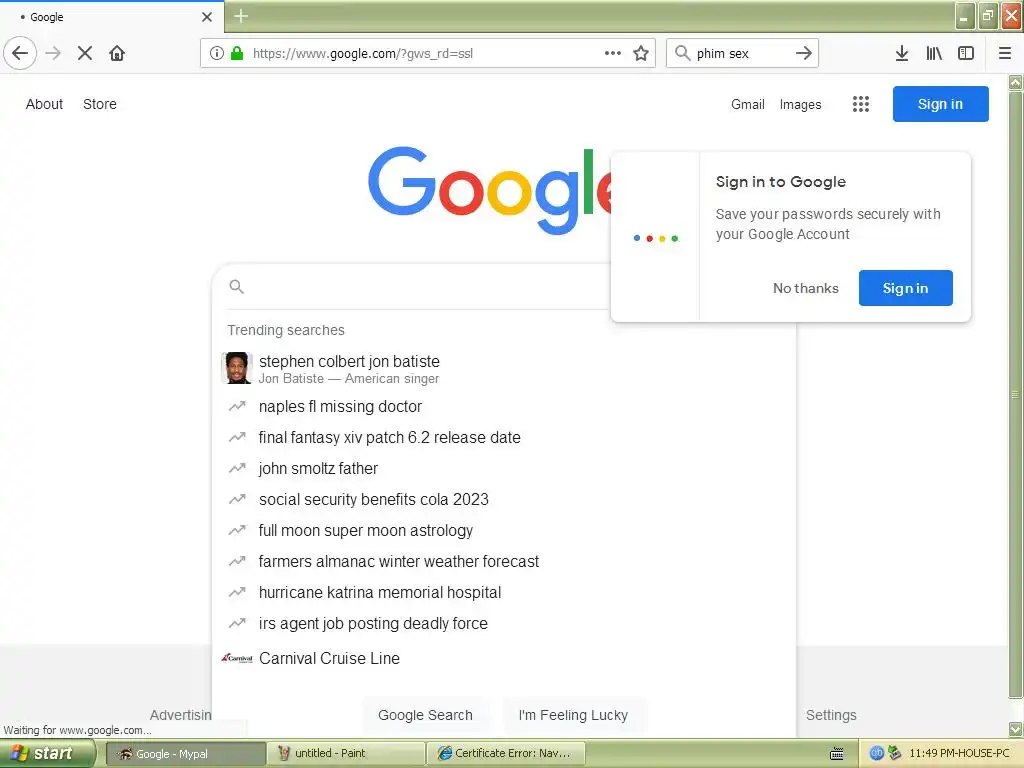Open the downloads arrow icon
This screenshot has height=768, width=1024.
pyautogui.click(x=902, y=53)
